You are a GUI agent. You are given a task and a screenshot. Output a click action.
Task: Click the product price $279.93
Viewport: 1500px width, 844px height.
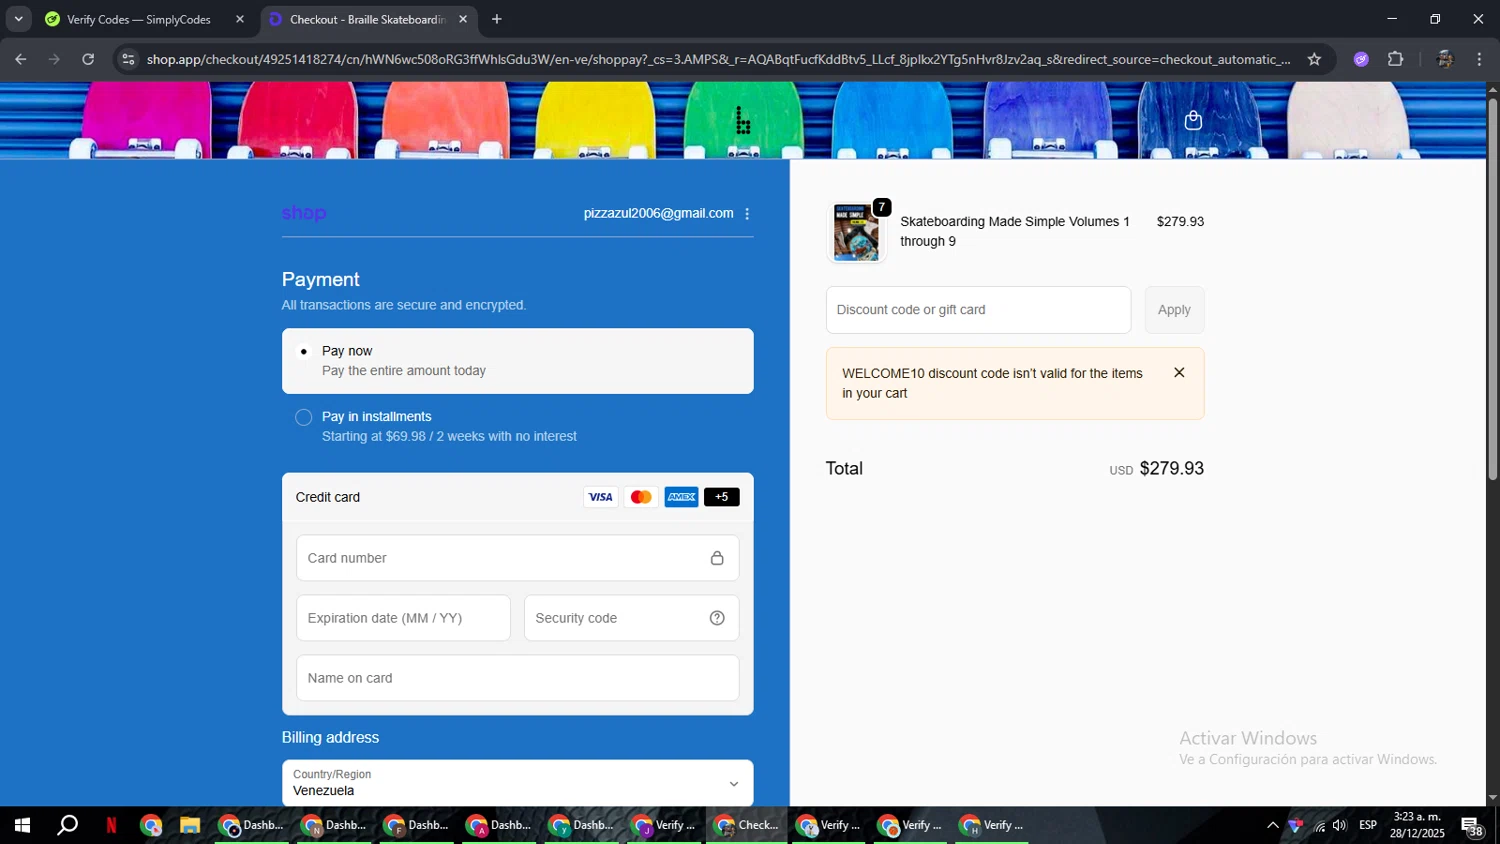1180,222
